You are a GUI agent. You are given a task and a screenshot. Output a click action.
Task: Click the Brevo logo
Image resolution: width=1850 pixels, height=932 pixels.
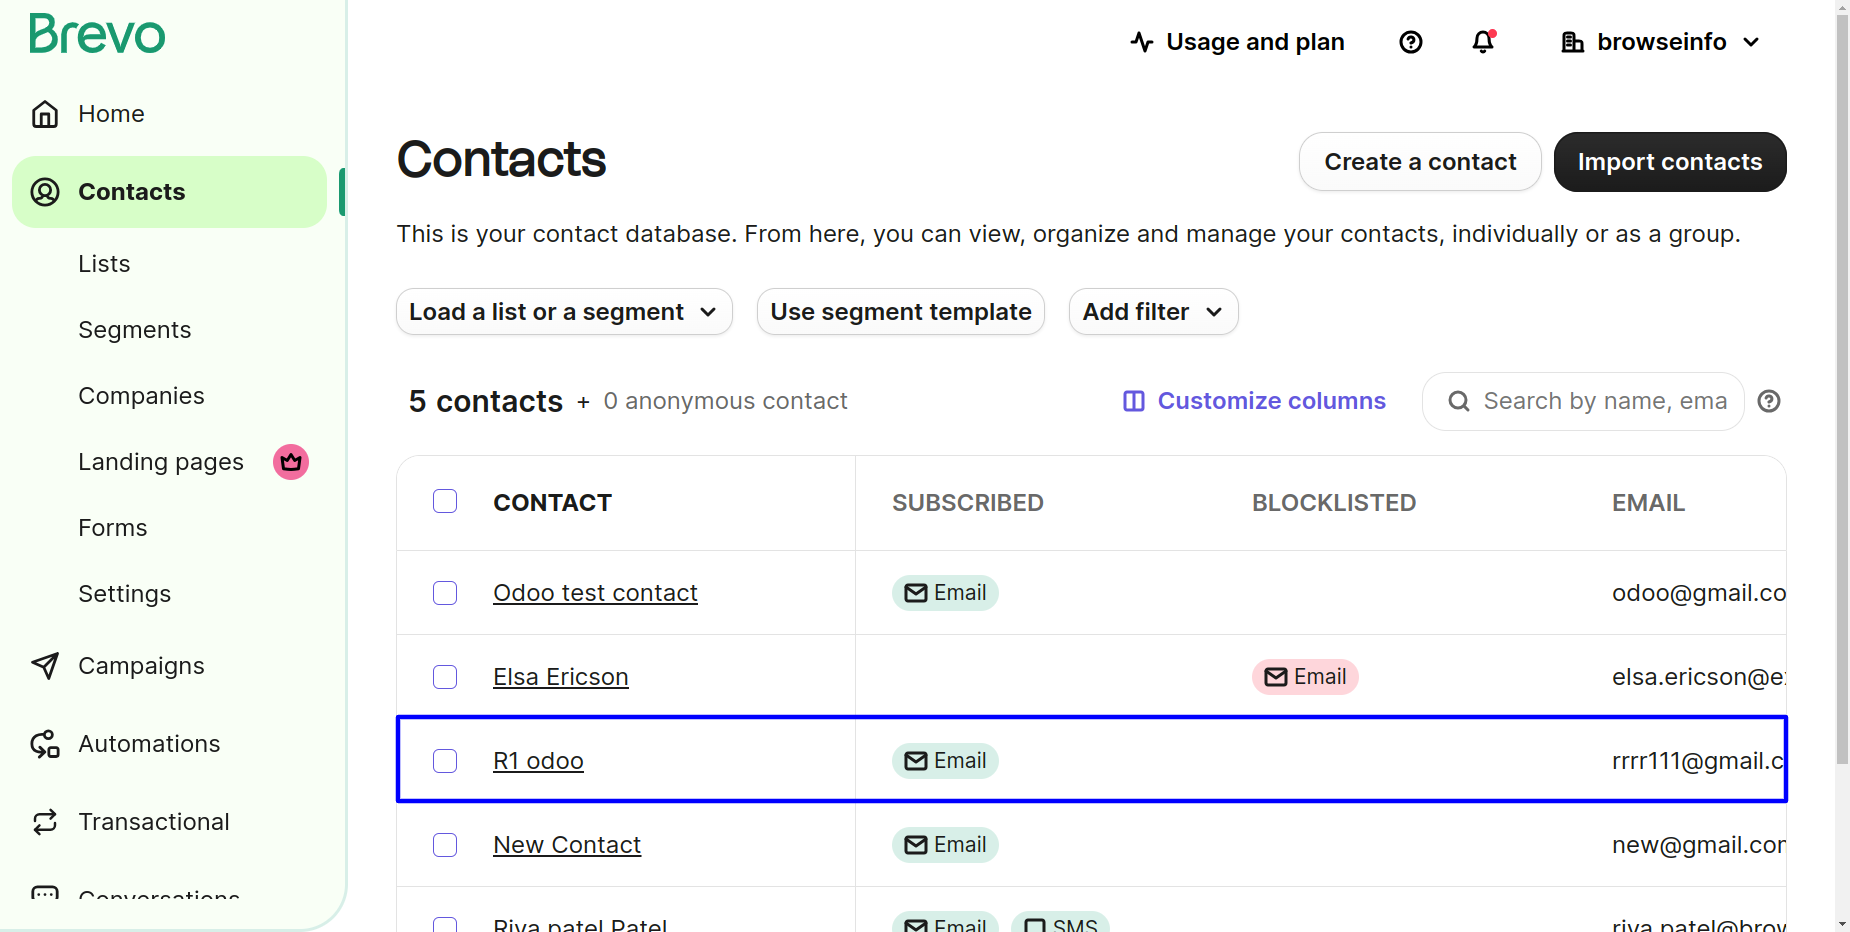97,35
